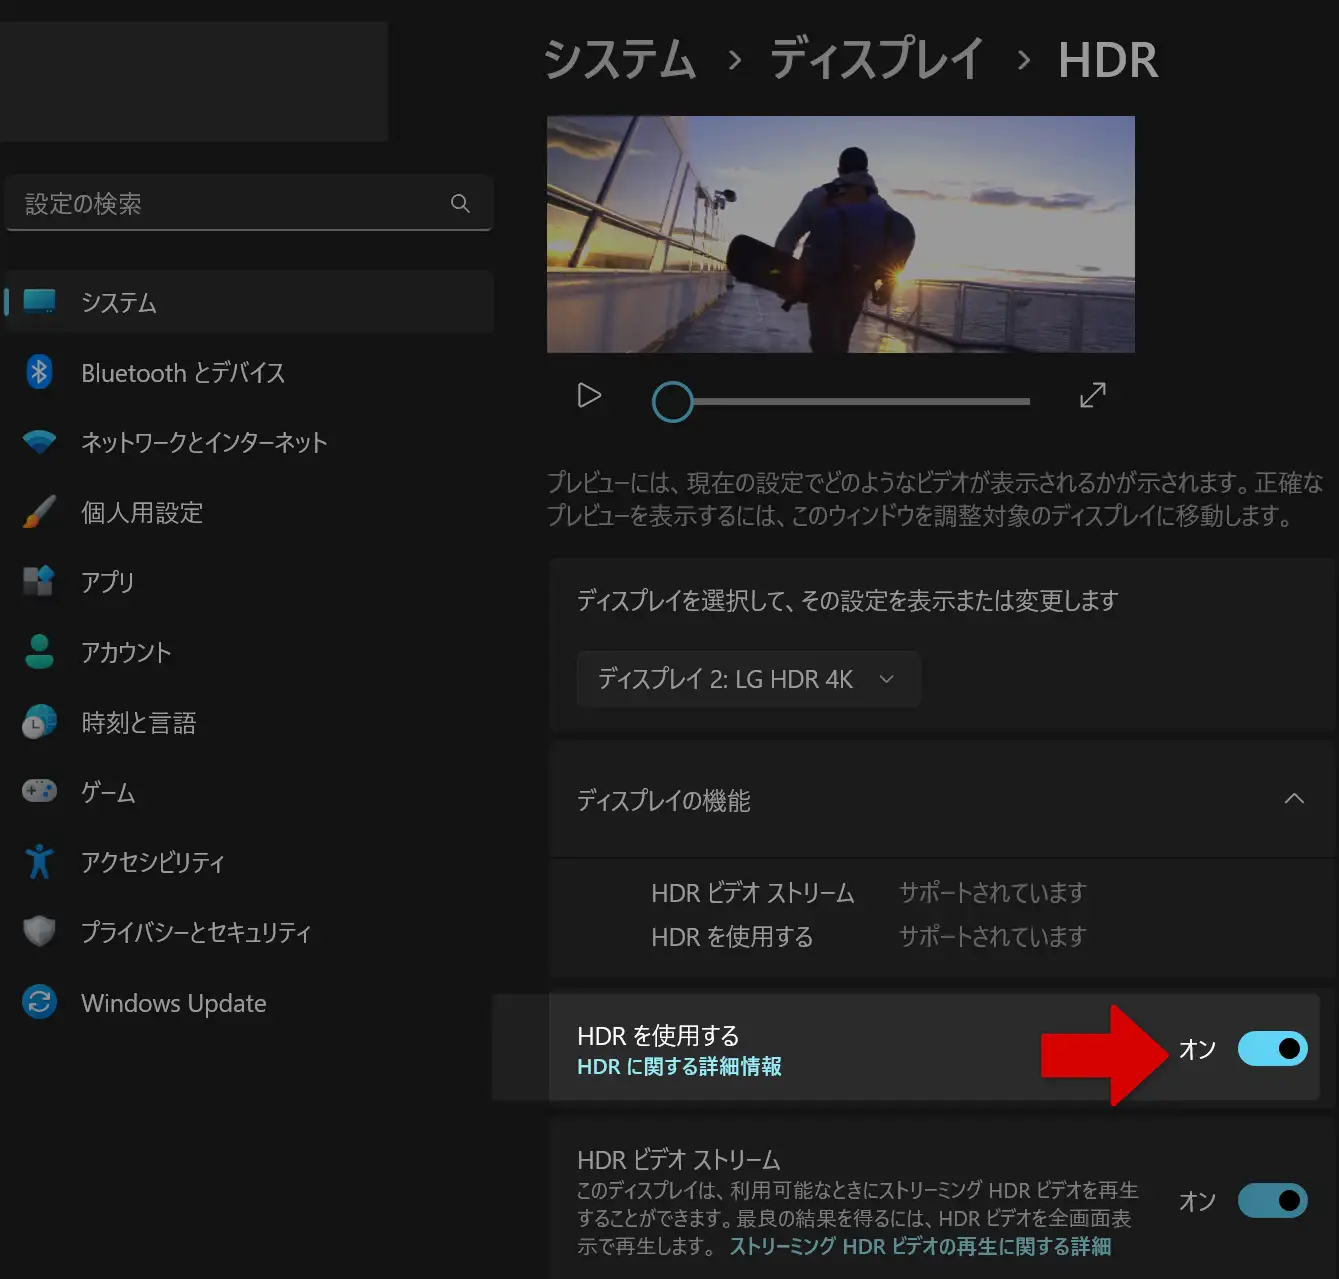Click the paintbrush personalization icon
The image size is (1339, 1279).
39,512
